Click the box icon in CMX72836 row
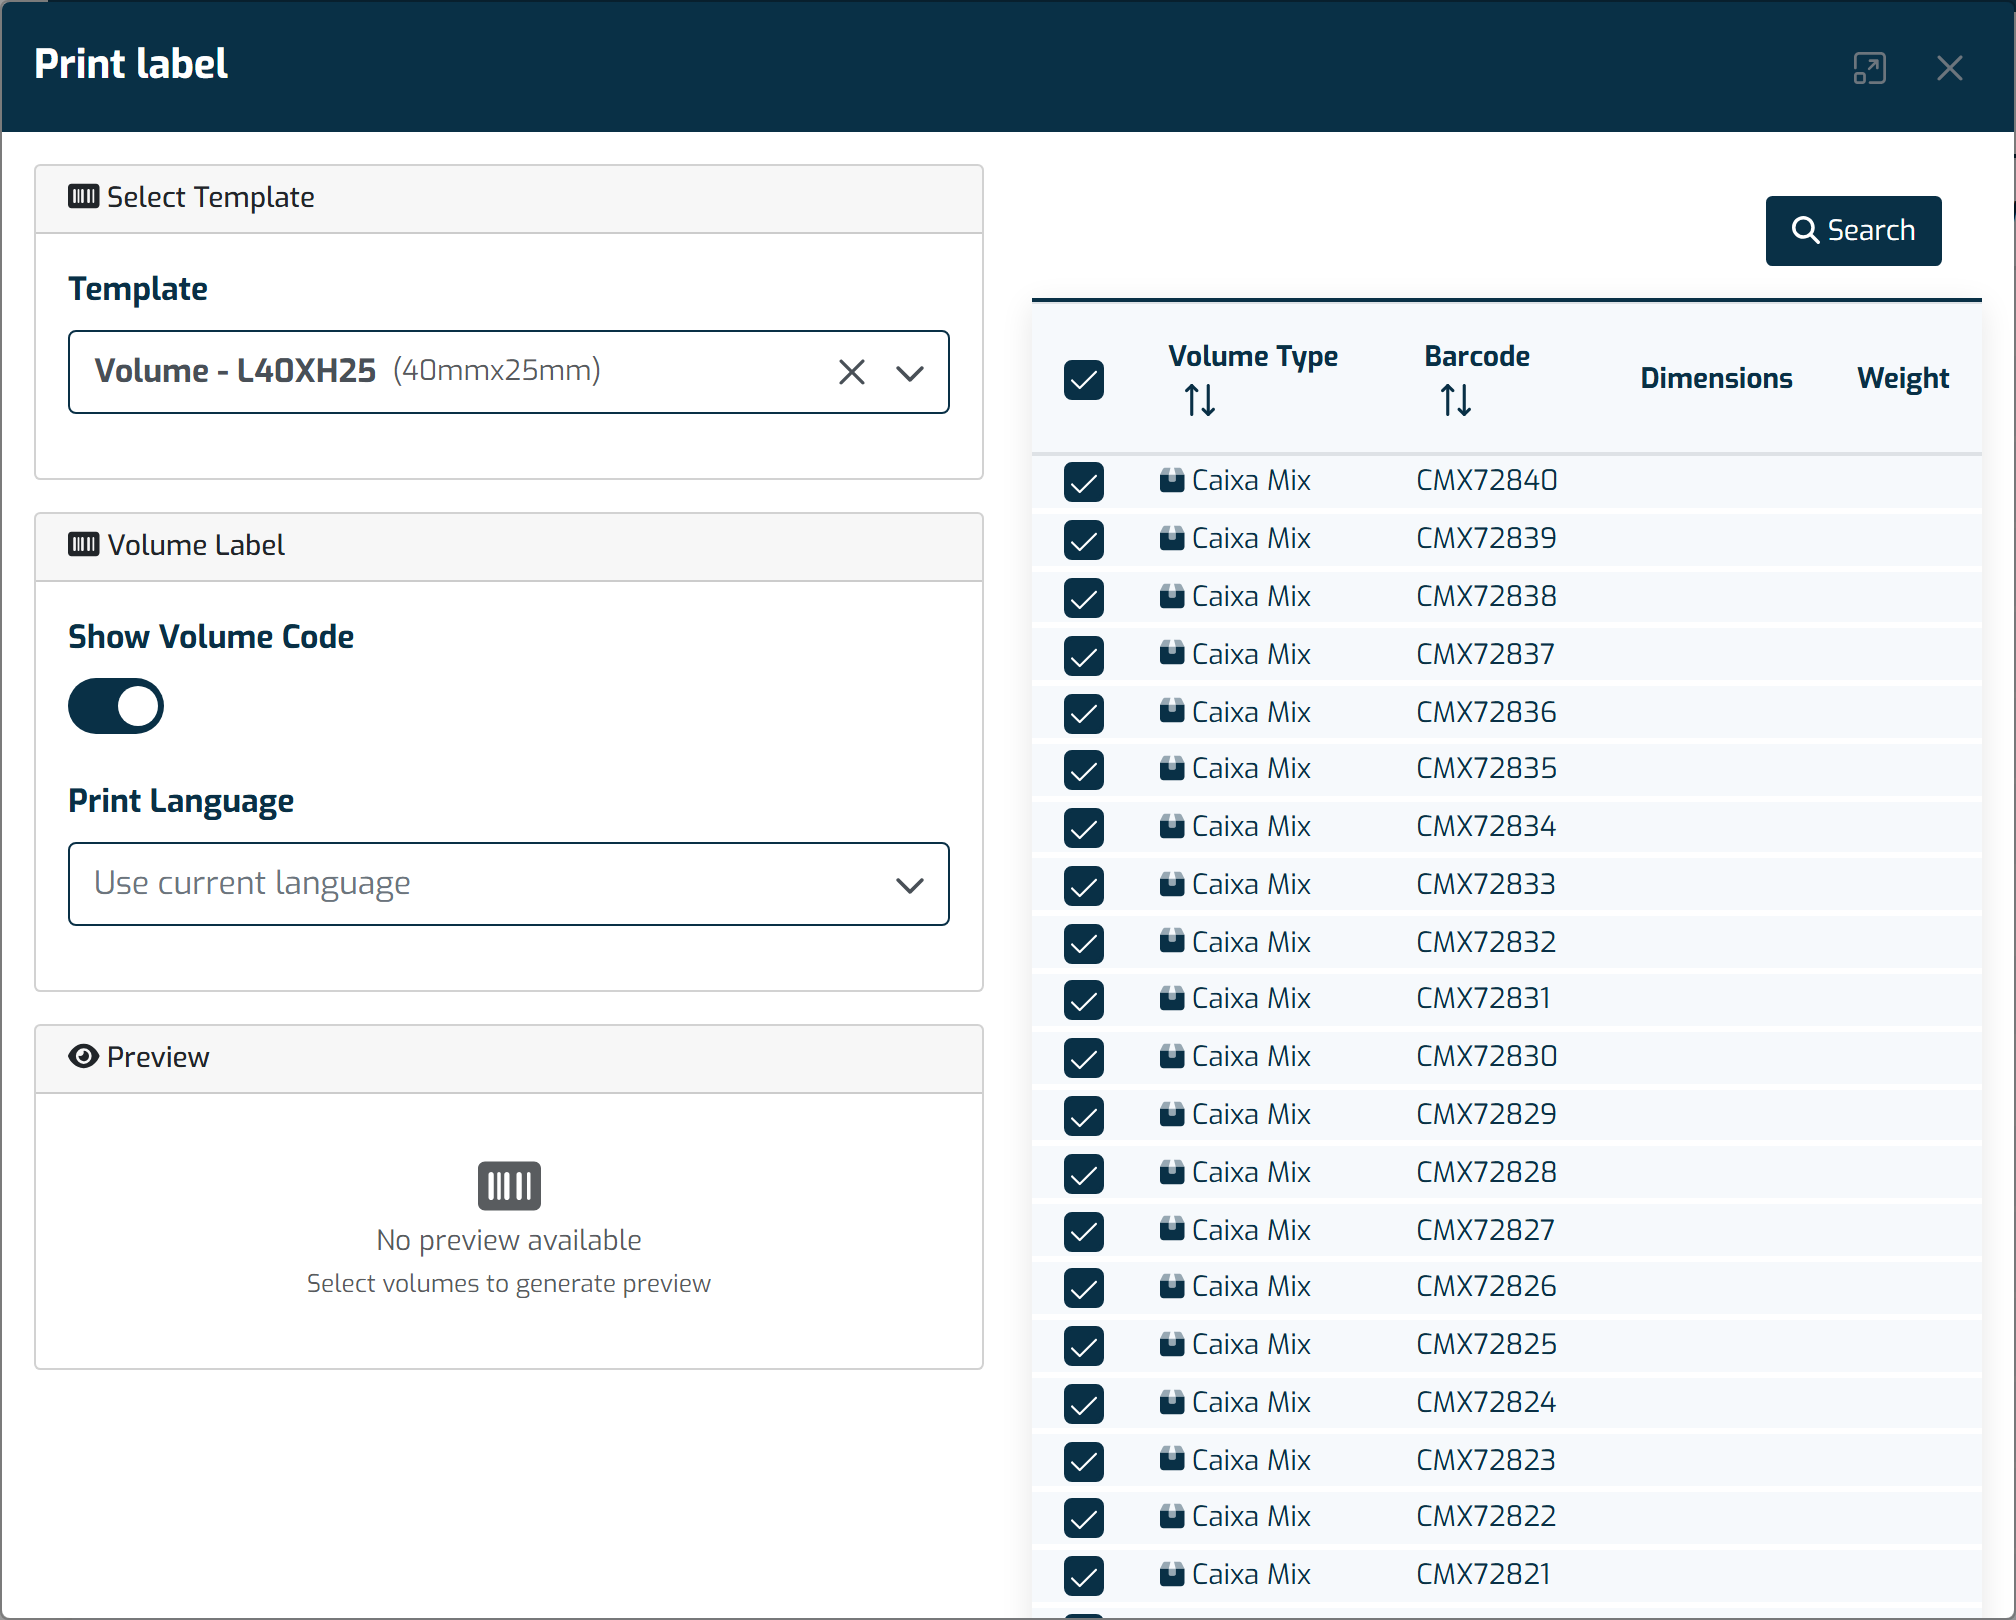Viewport: 2016px width, 1620px height. point(1172,712)
